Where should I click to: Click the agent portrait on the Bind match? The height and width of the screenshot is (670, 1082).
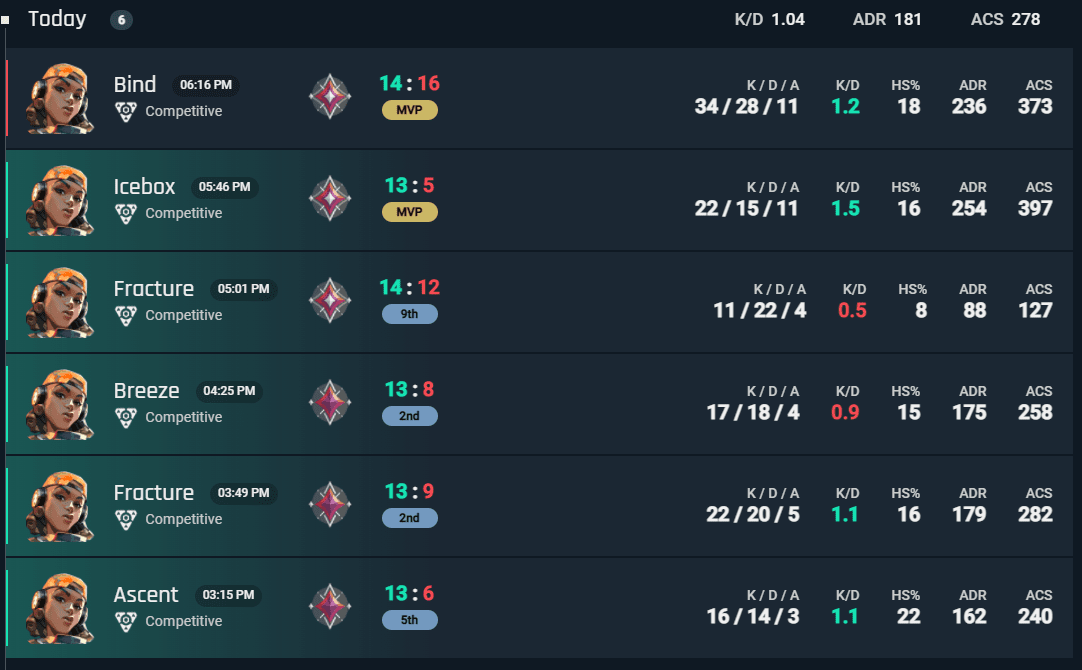[59, 98]
